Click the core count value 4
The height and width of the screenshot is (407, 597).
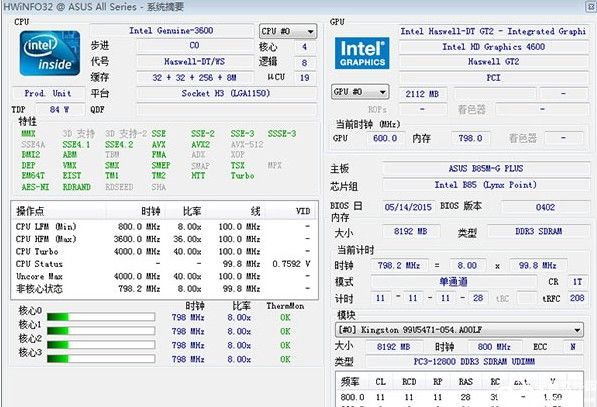305,47
